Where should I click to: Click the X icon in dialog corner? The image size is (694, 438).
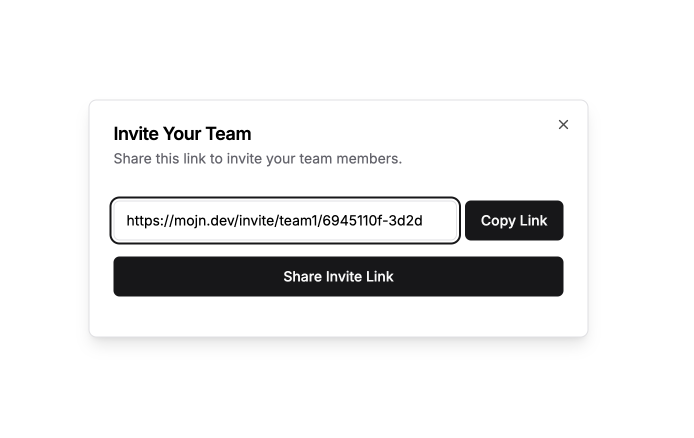[563, 125]
